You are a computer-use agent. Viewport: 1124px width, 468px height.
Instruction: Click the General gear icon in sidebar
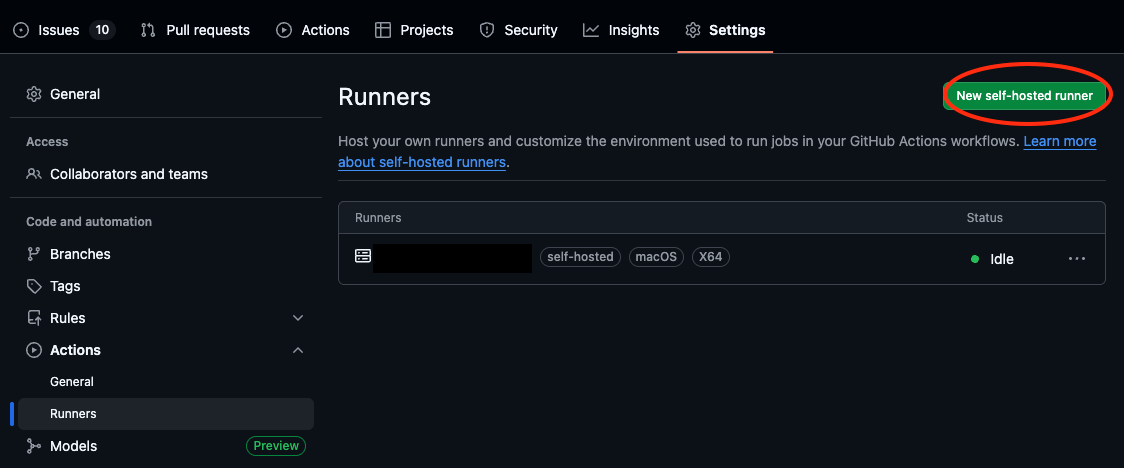pyautogui.click(x=34, y=94)
